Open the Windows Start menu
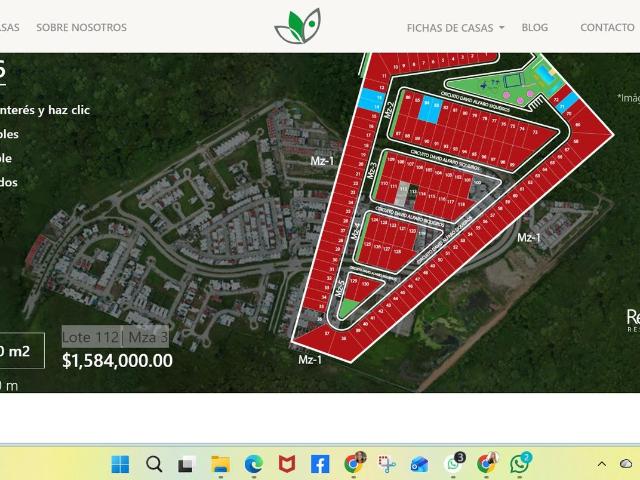 120,464
